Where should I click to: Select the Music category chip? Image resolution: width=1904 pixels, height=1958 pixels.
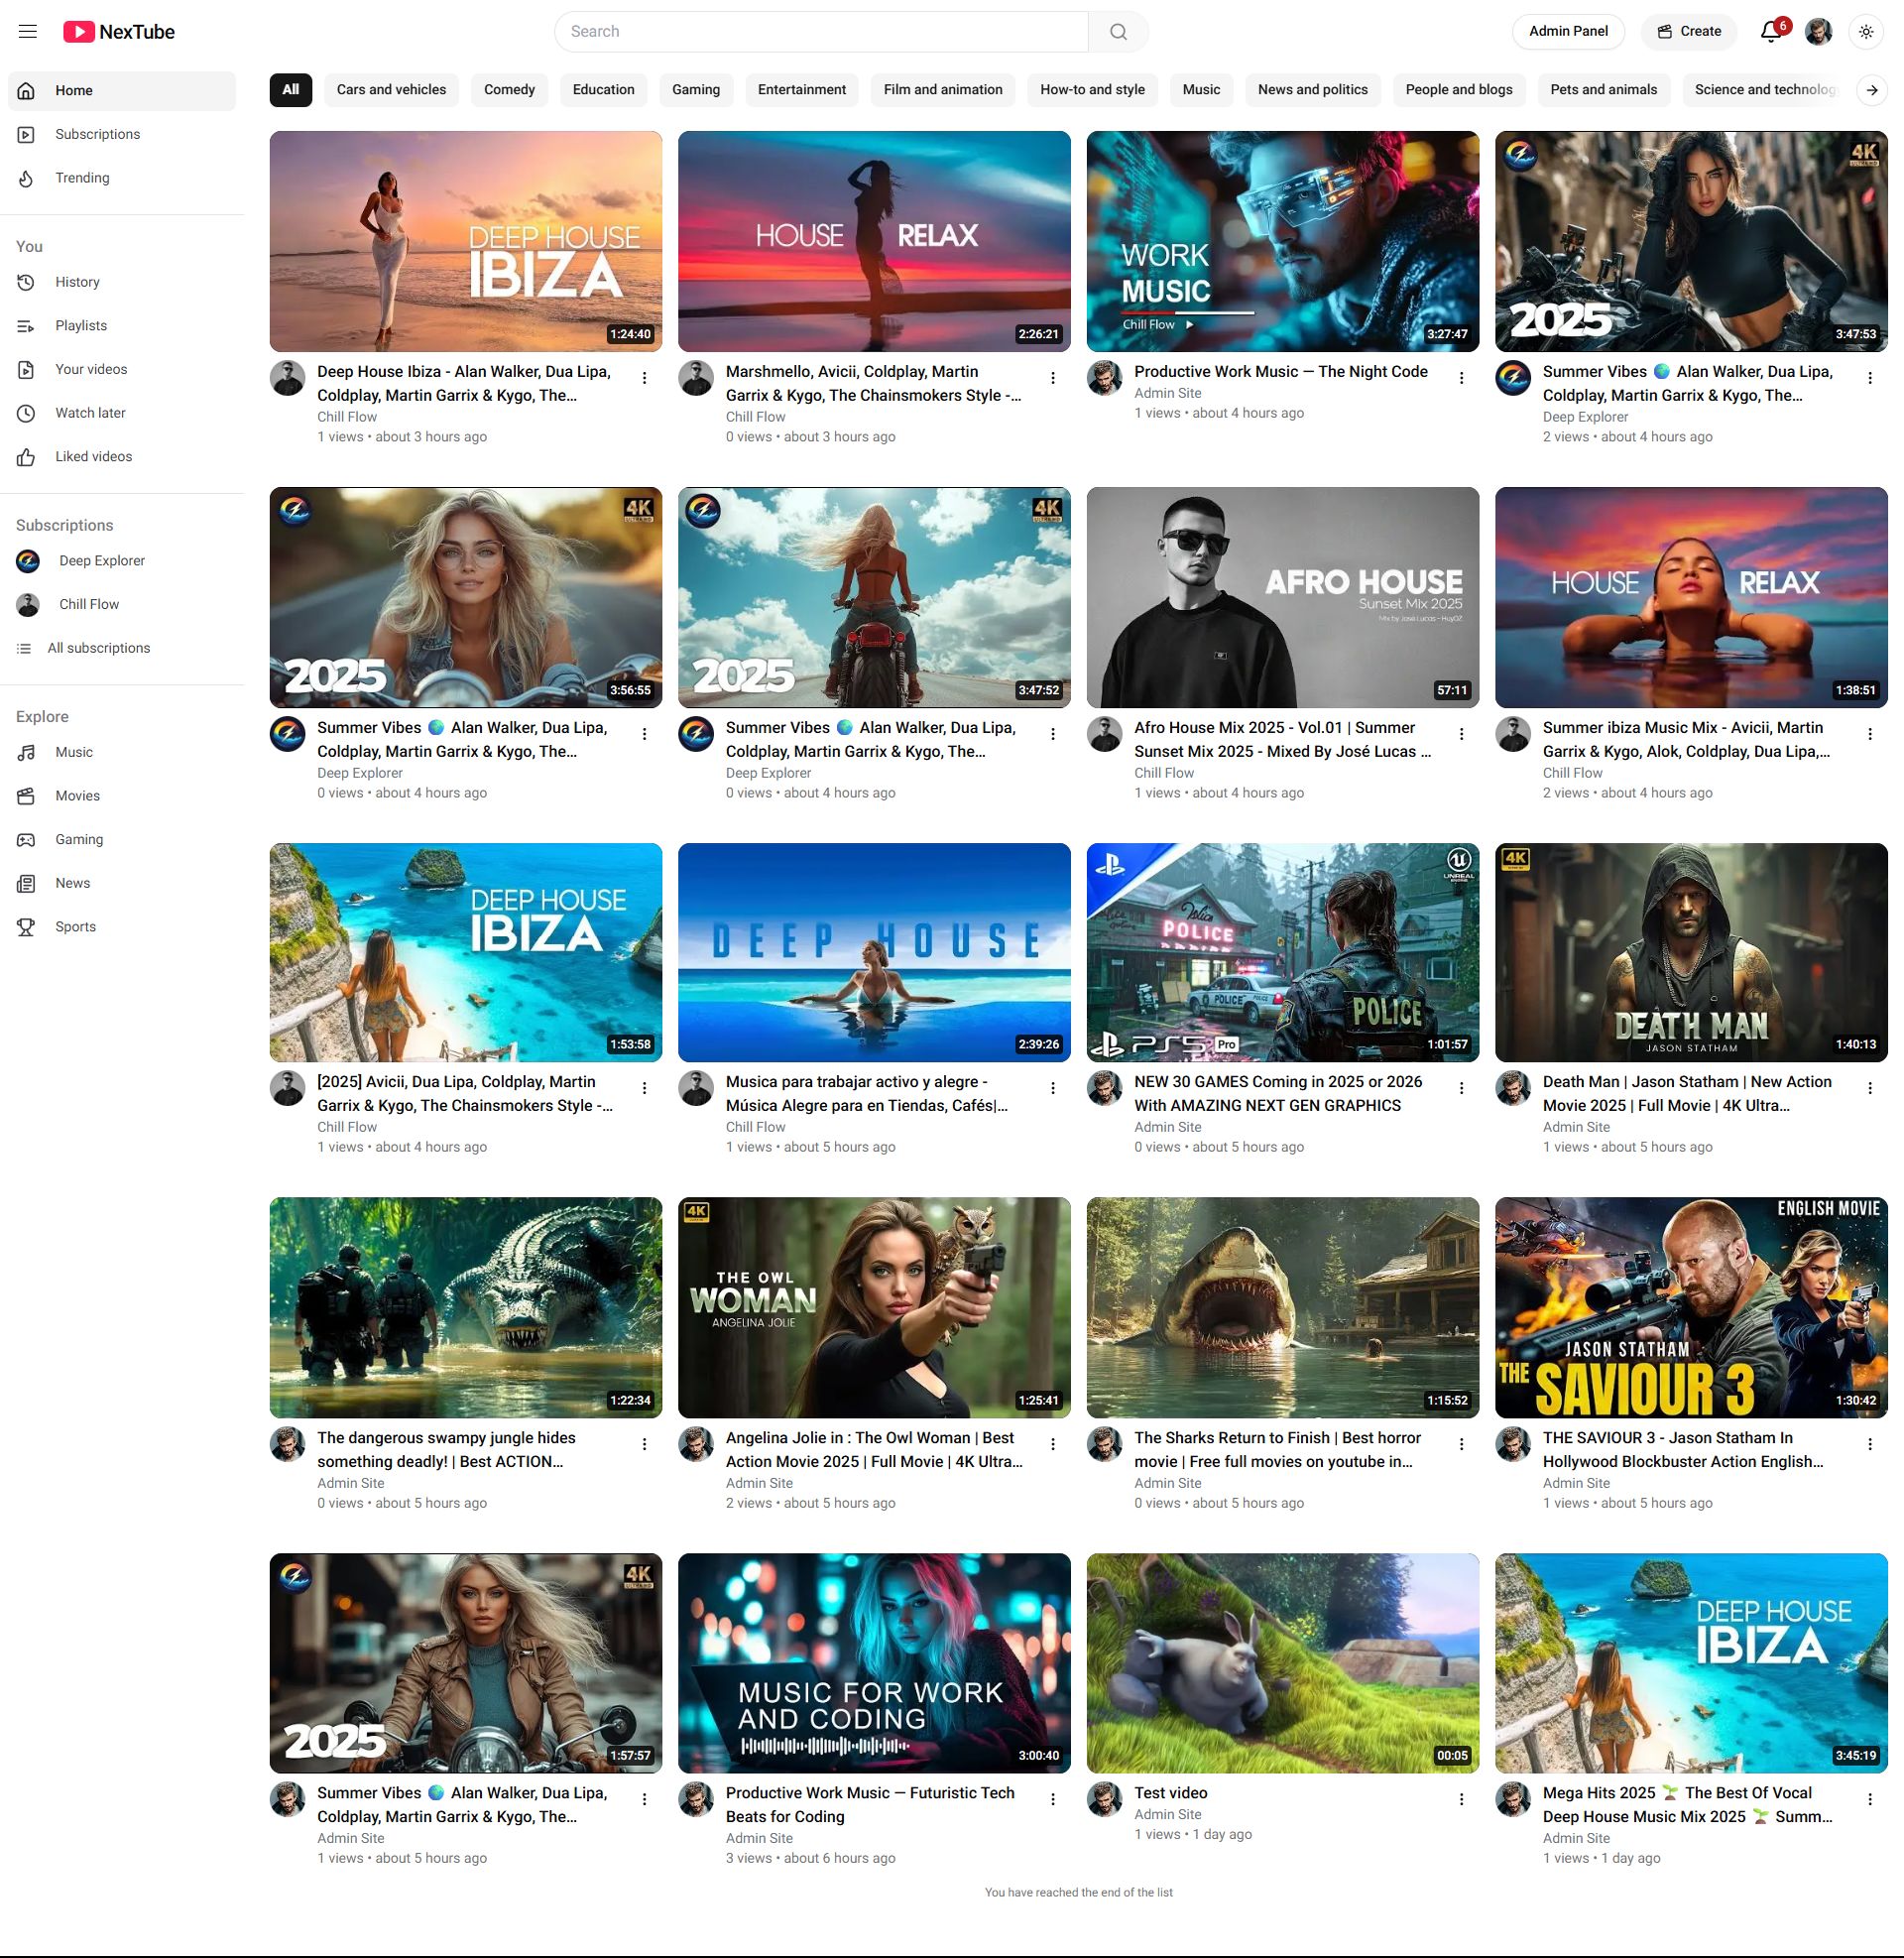[1200, 89]
